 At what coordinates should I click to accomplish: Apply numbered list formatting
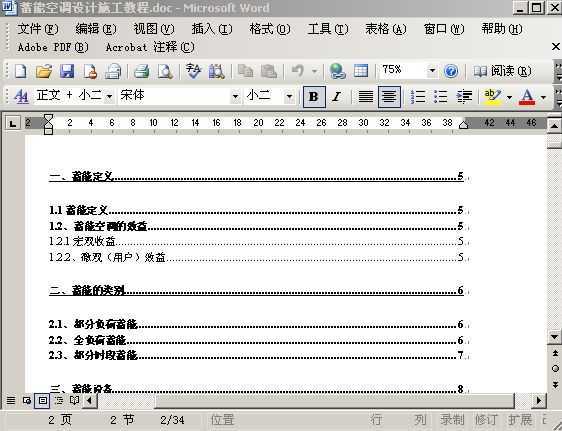[418, 96]
